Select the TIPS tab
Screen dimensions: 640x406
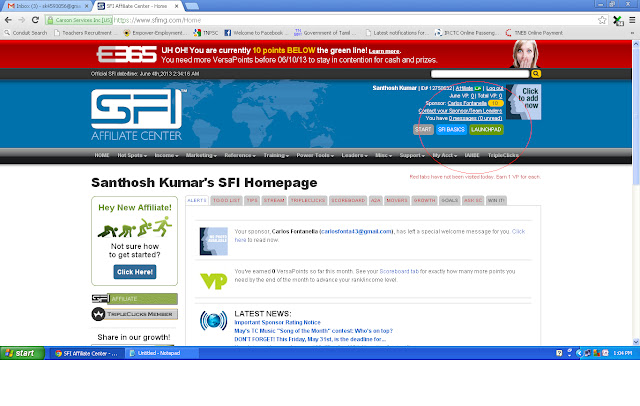pos(252,200)
